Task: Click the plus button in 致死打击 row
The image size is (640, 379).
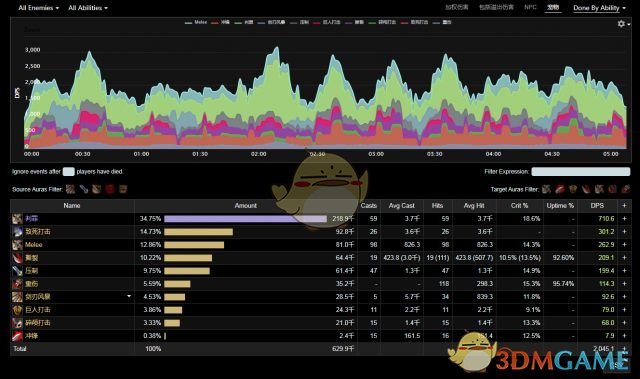Action: (624, 232)
